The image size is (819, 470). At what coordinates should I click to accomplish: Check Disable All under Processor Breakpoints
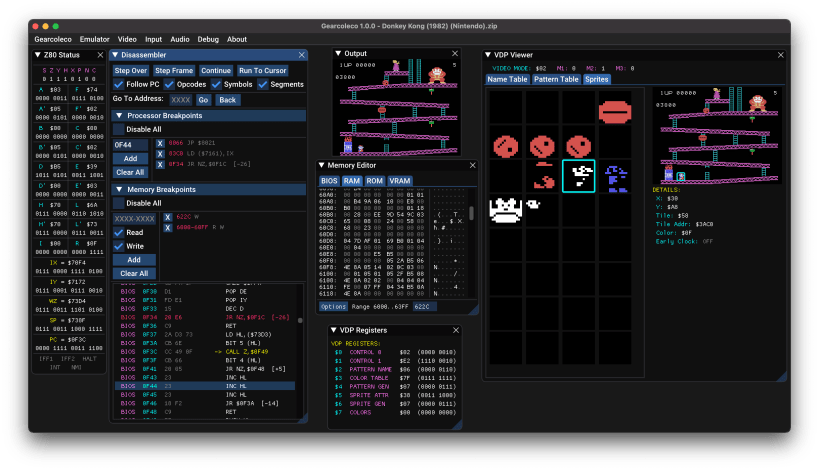119,129
